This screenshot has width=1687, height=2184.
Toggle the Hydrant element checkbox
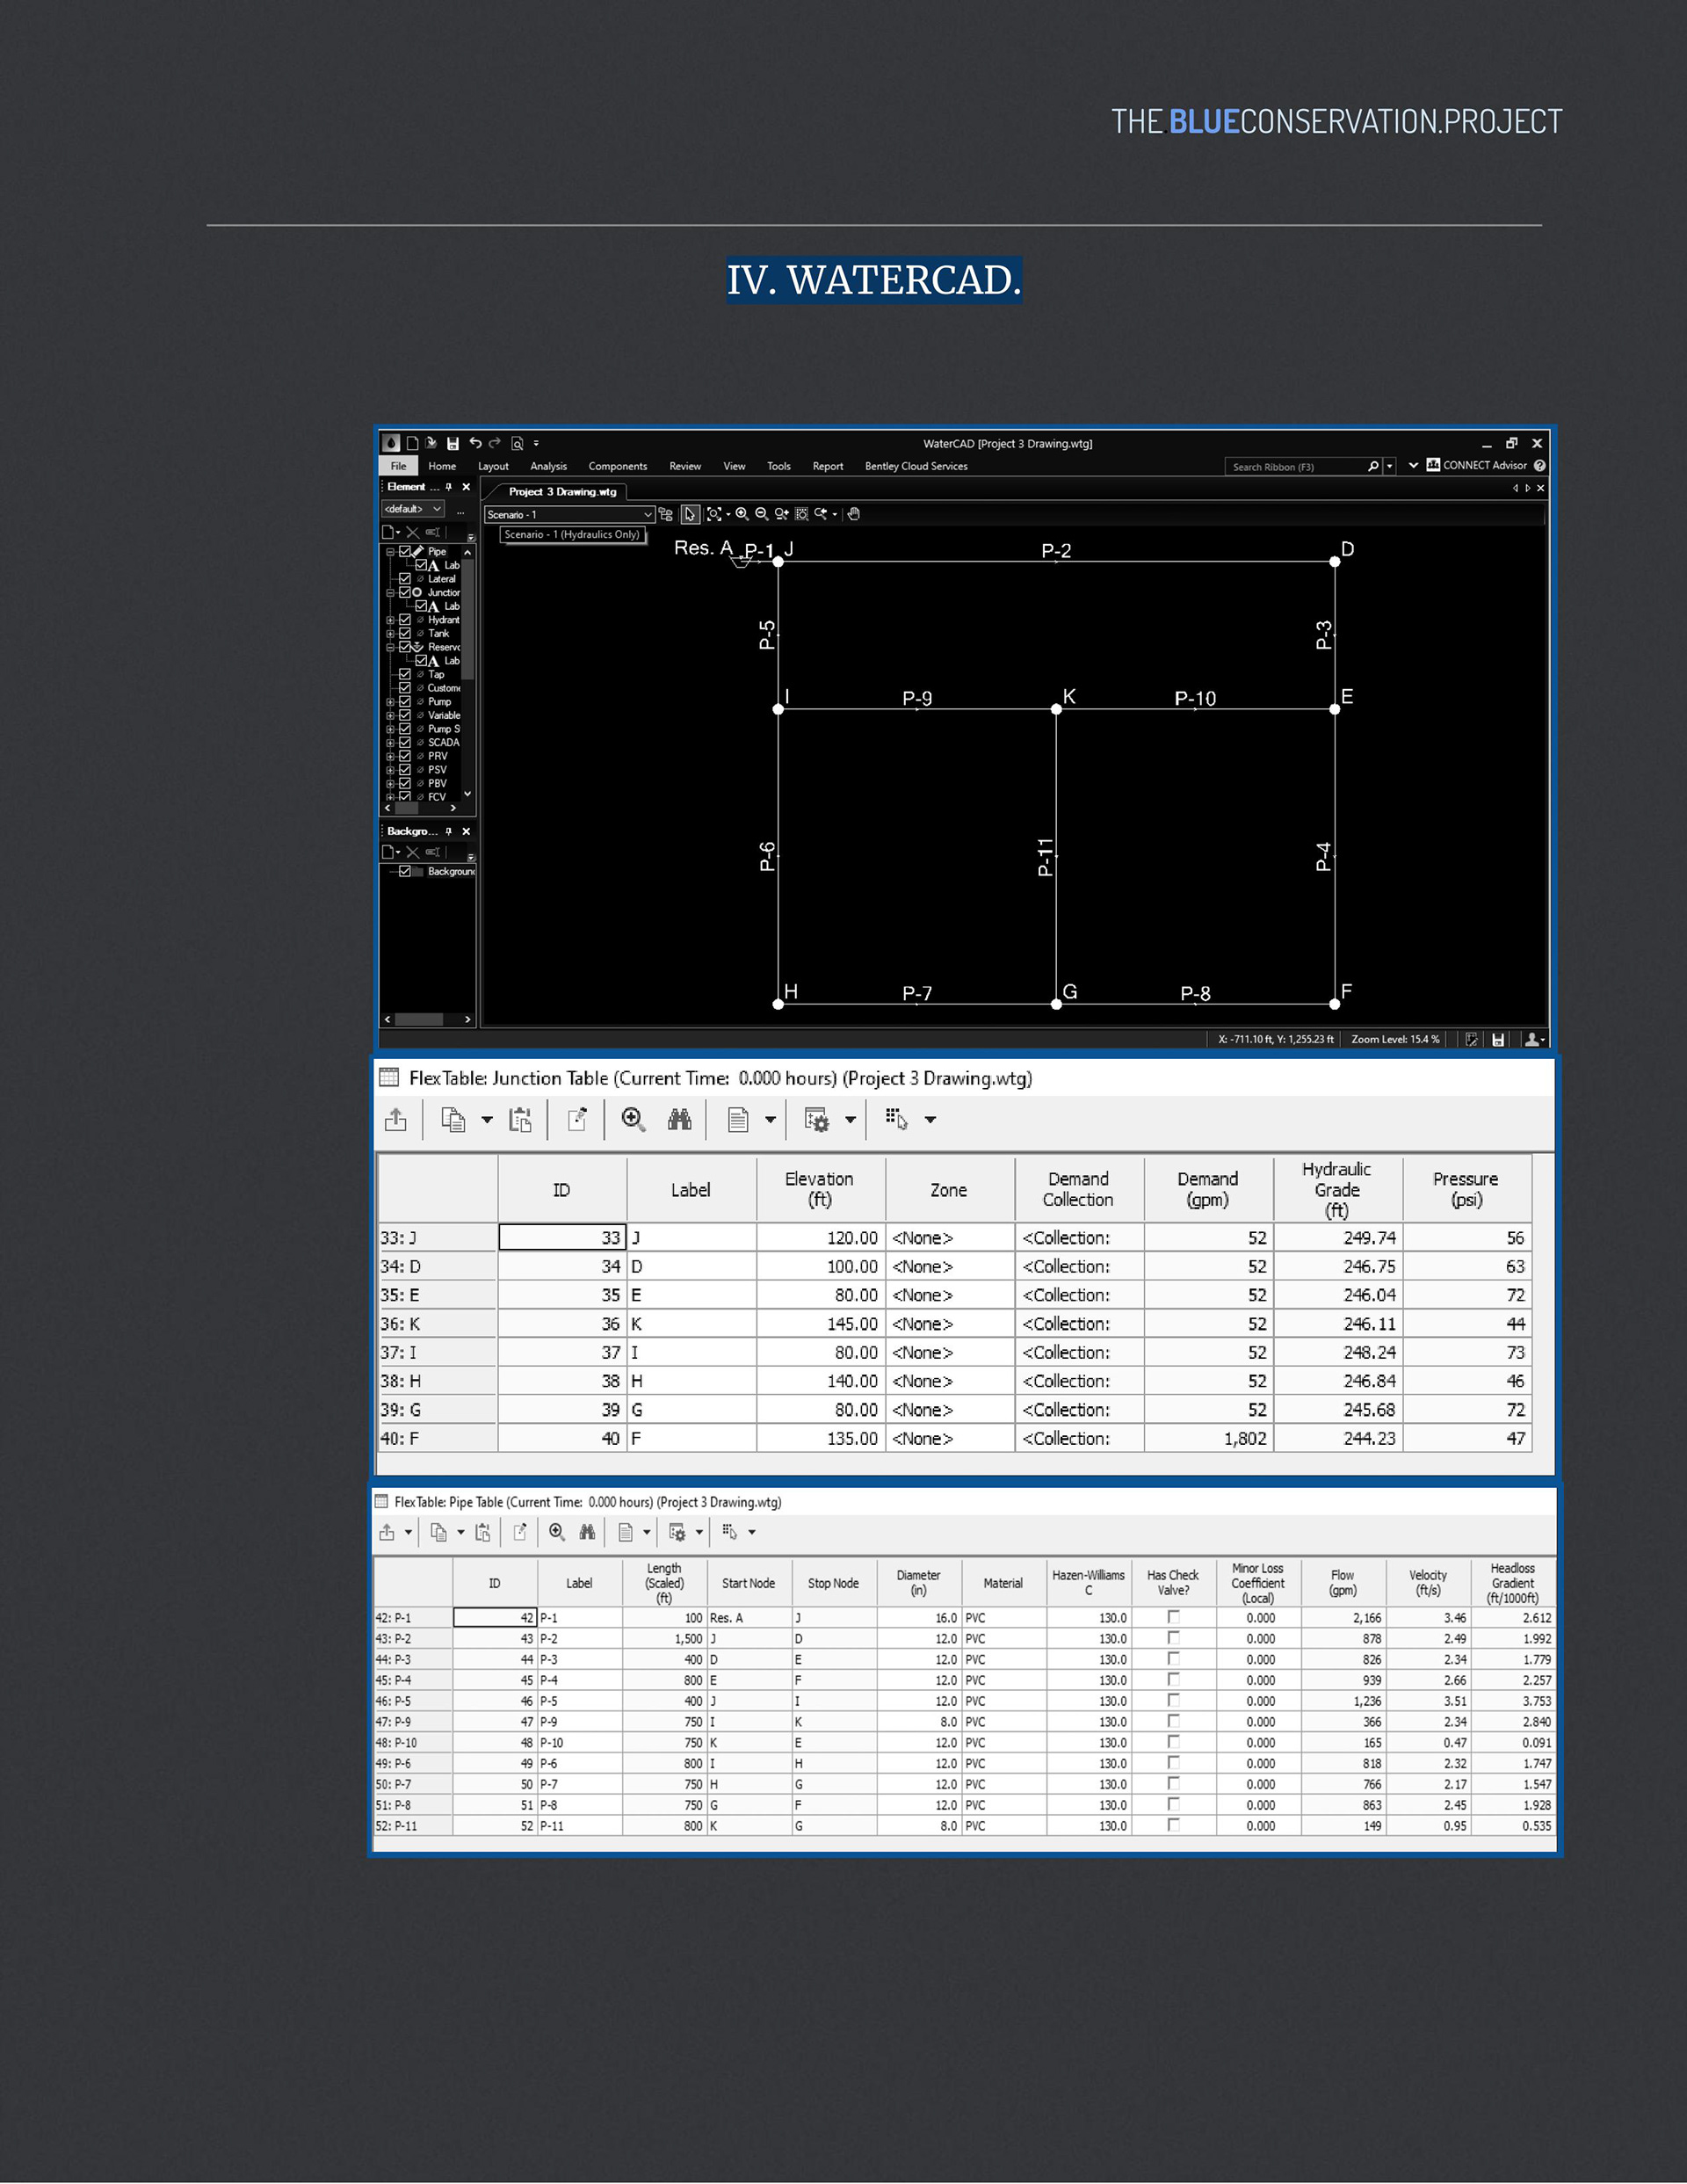[405, 620]
